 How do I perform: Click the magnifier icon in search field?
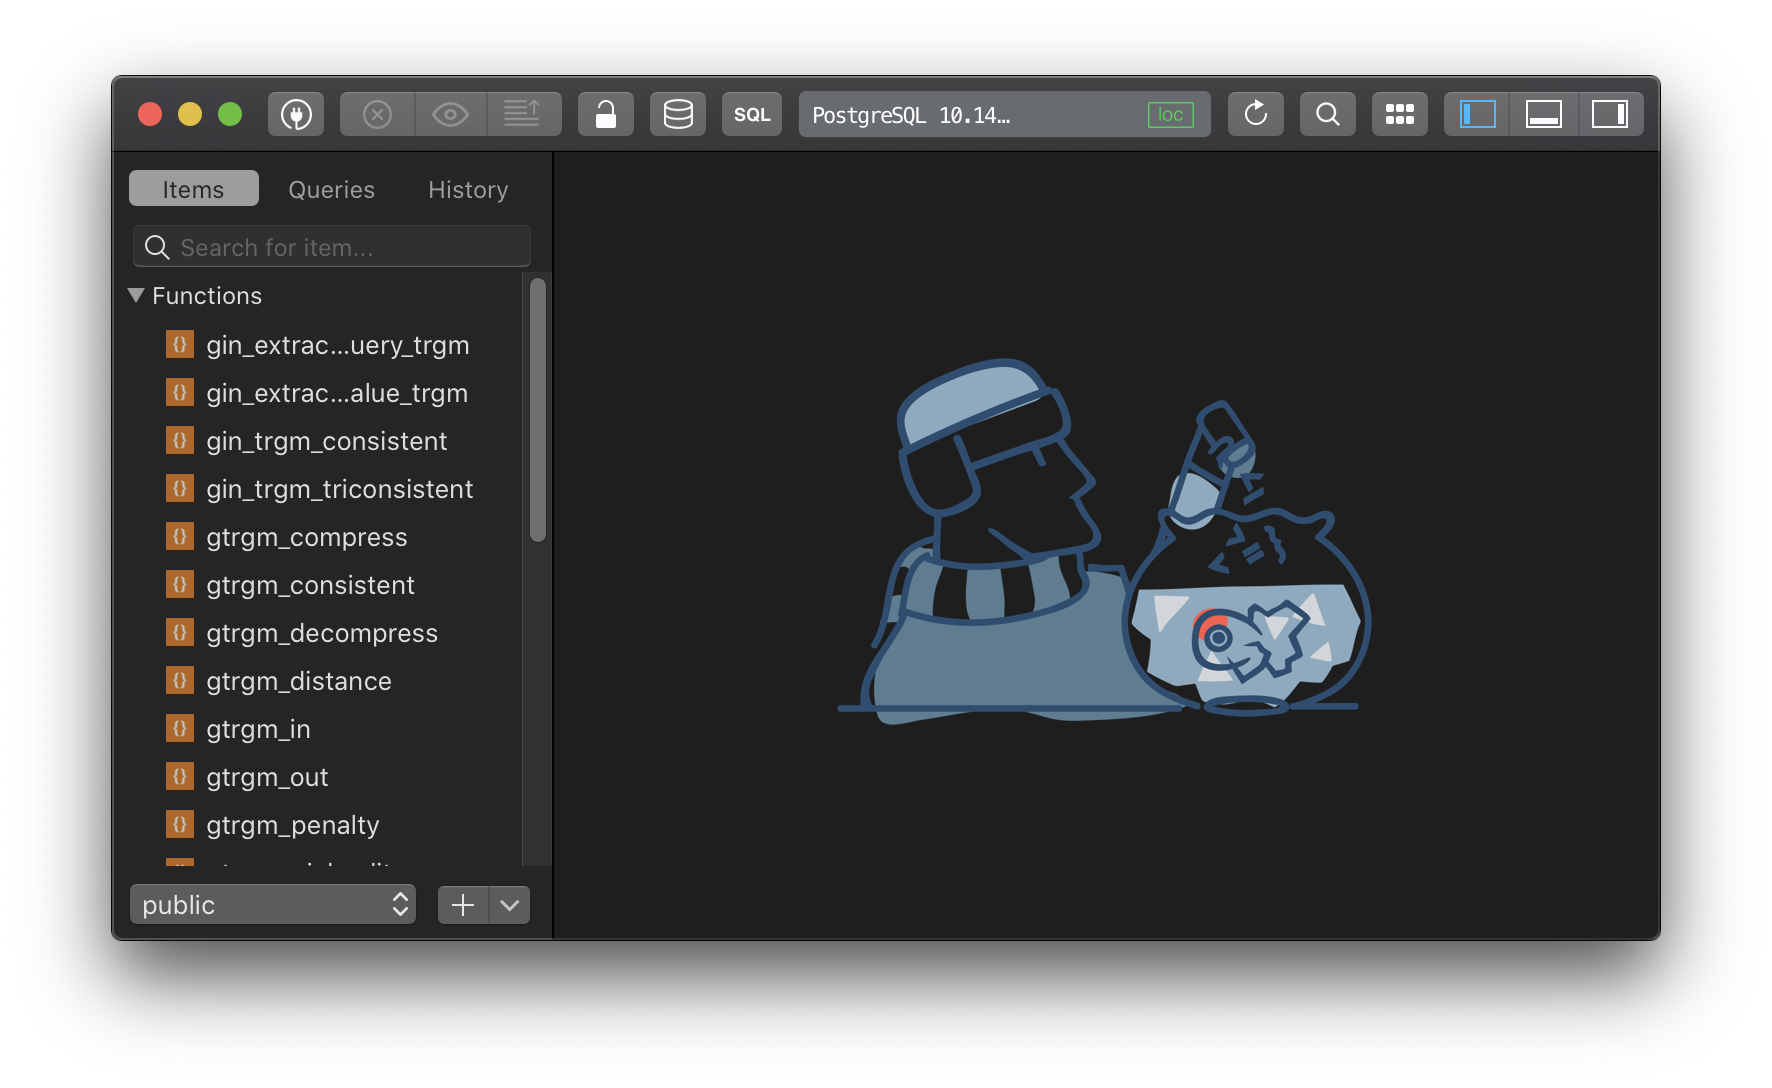(x=157, y=247)
